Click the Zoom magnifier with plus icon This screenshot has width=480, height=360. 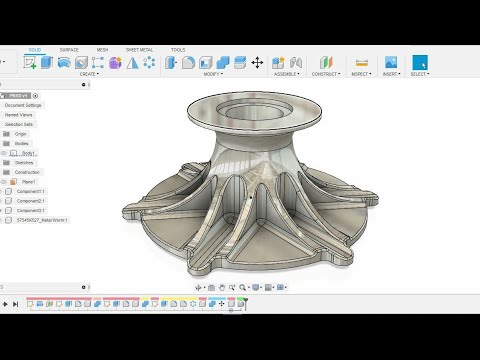[x=232, y=287]
